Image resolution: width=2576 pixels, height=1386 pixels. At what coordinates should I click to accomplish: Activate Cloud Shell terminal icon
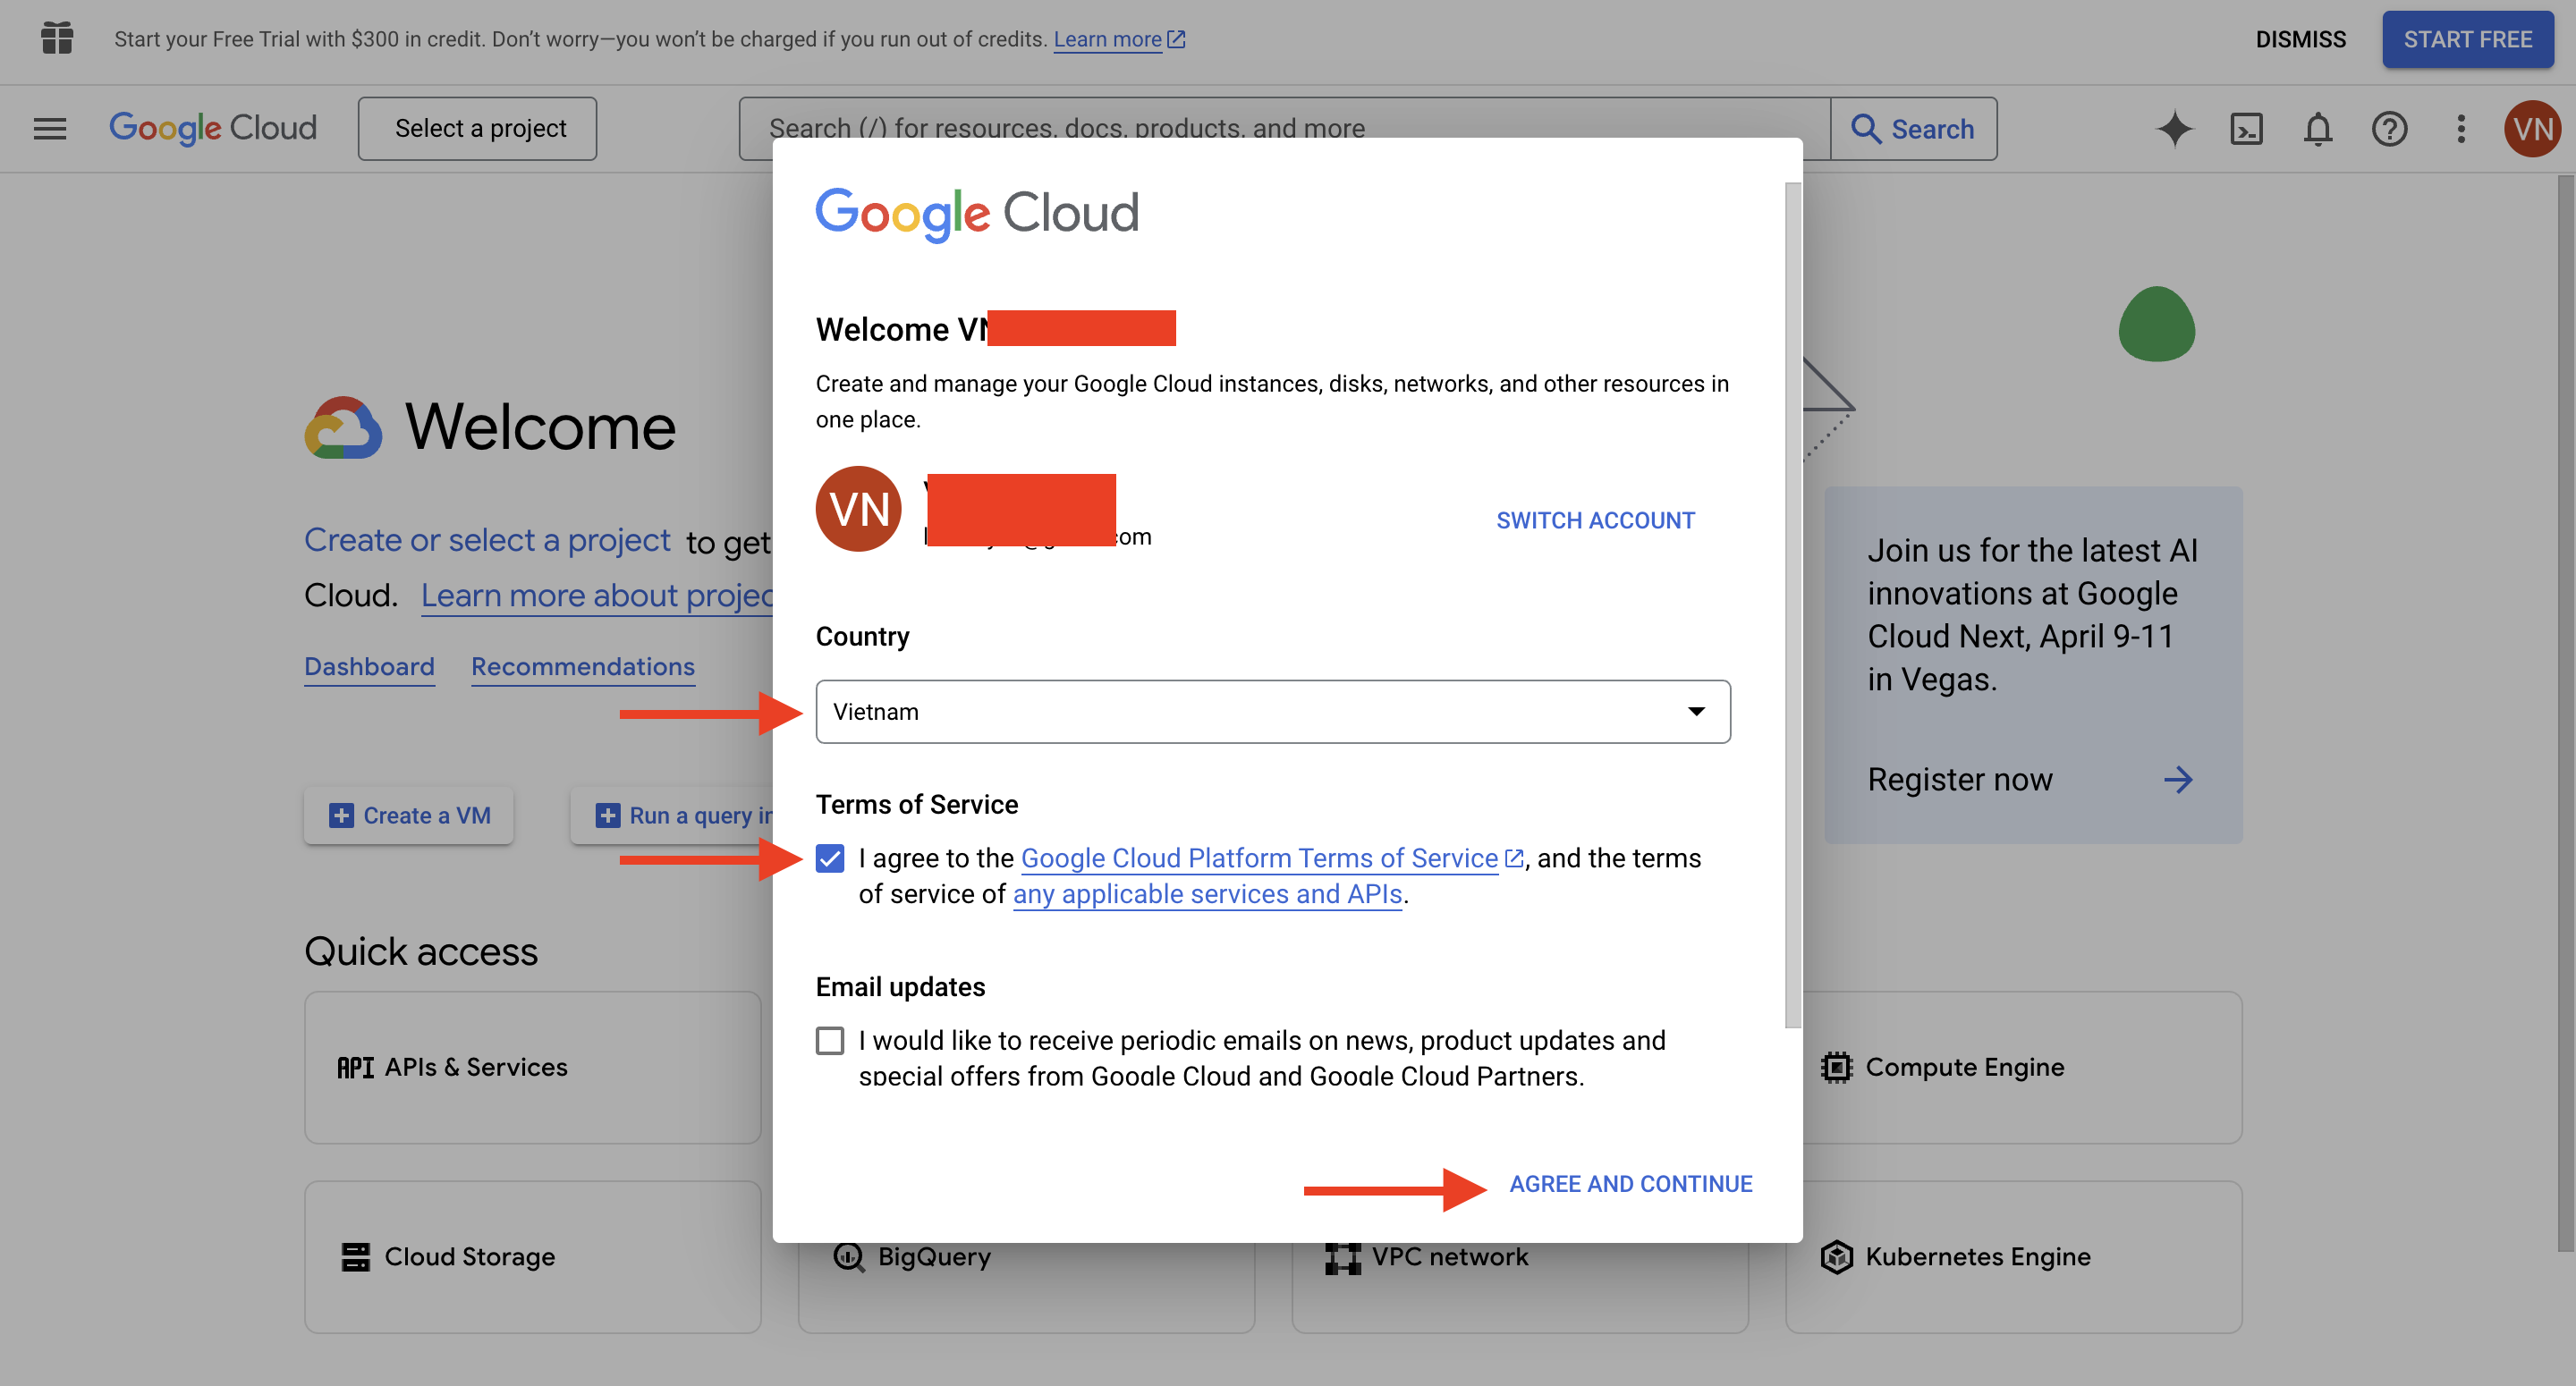[2246, 129]
